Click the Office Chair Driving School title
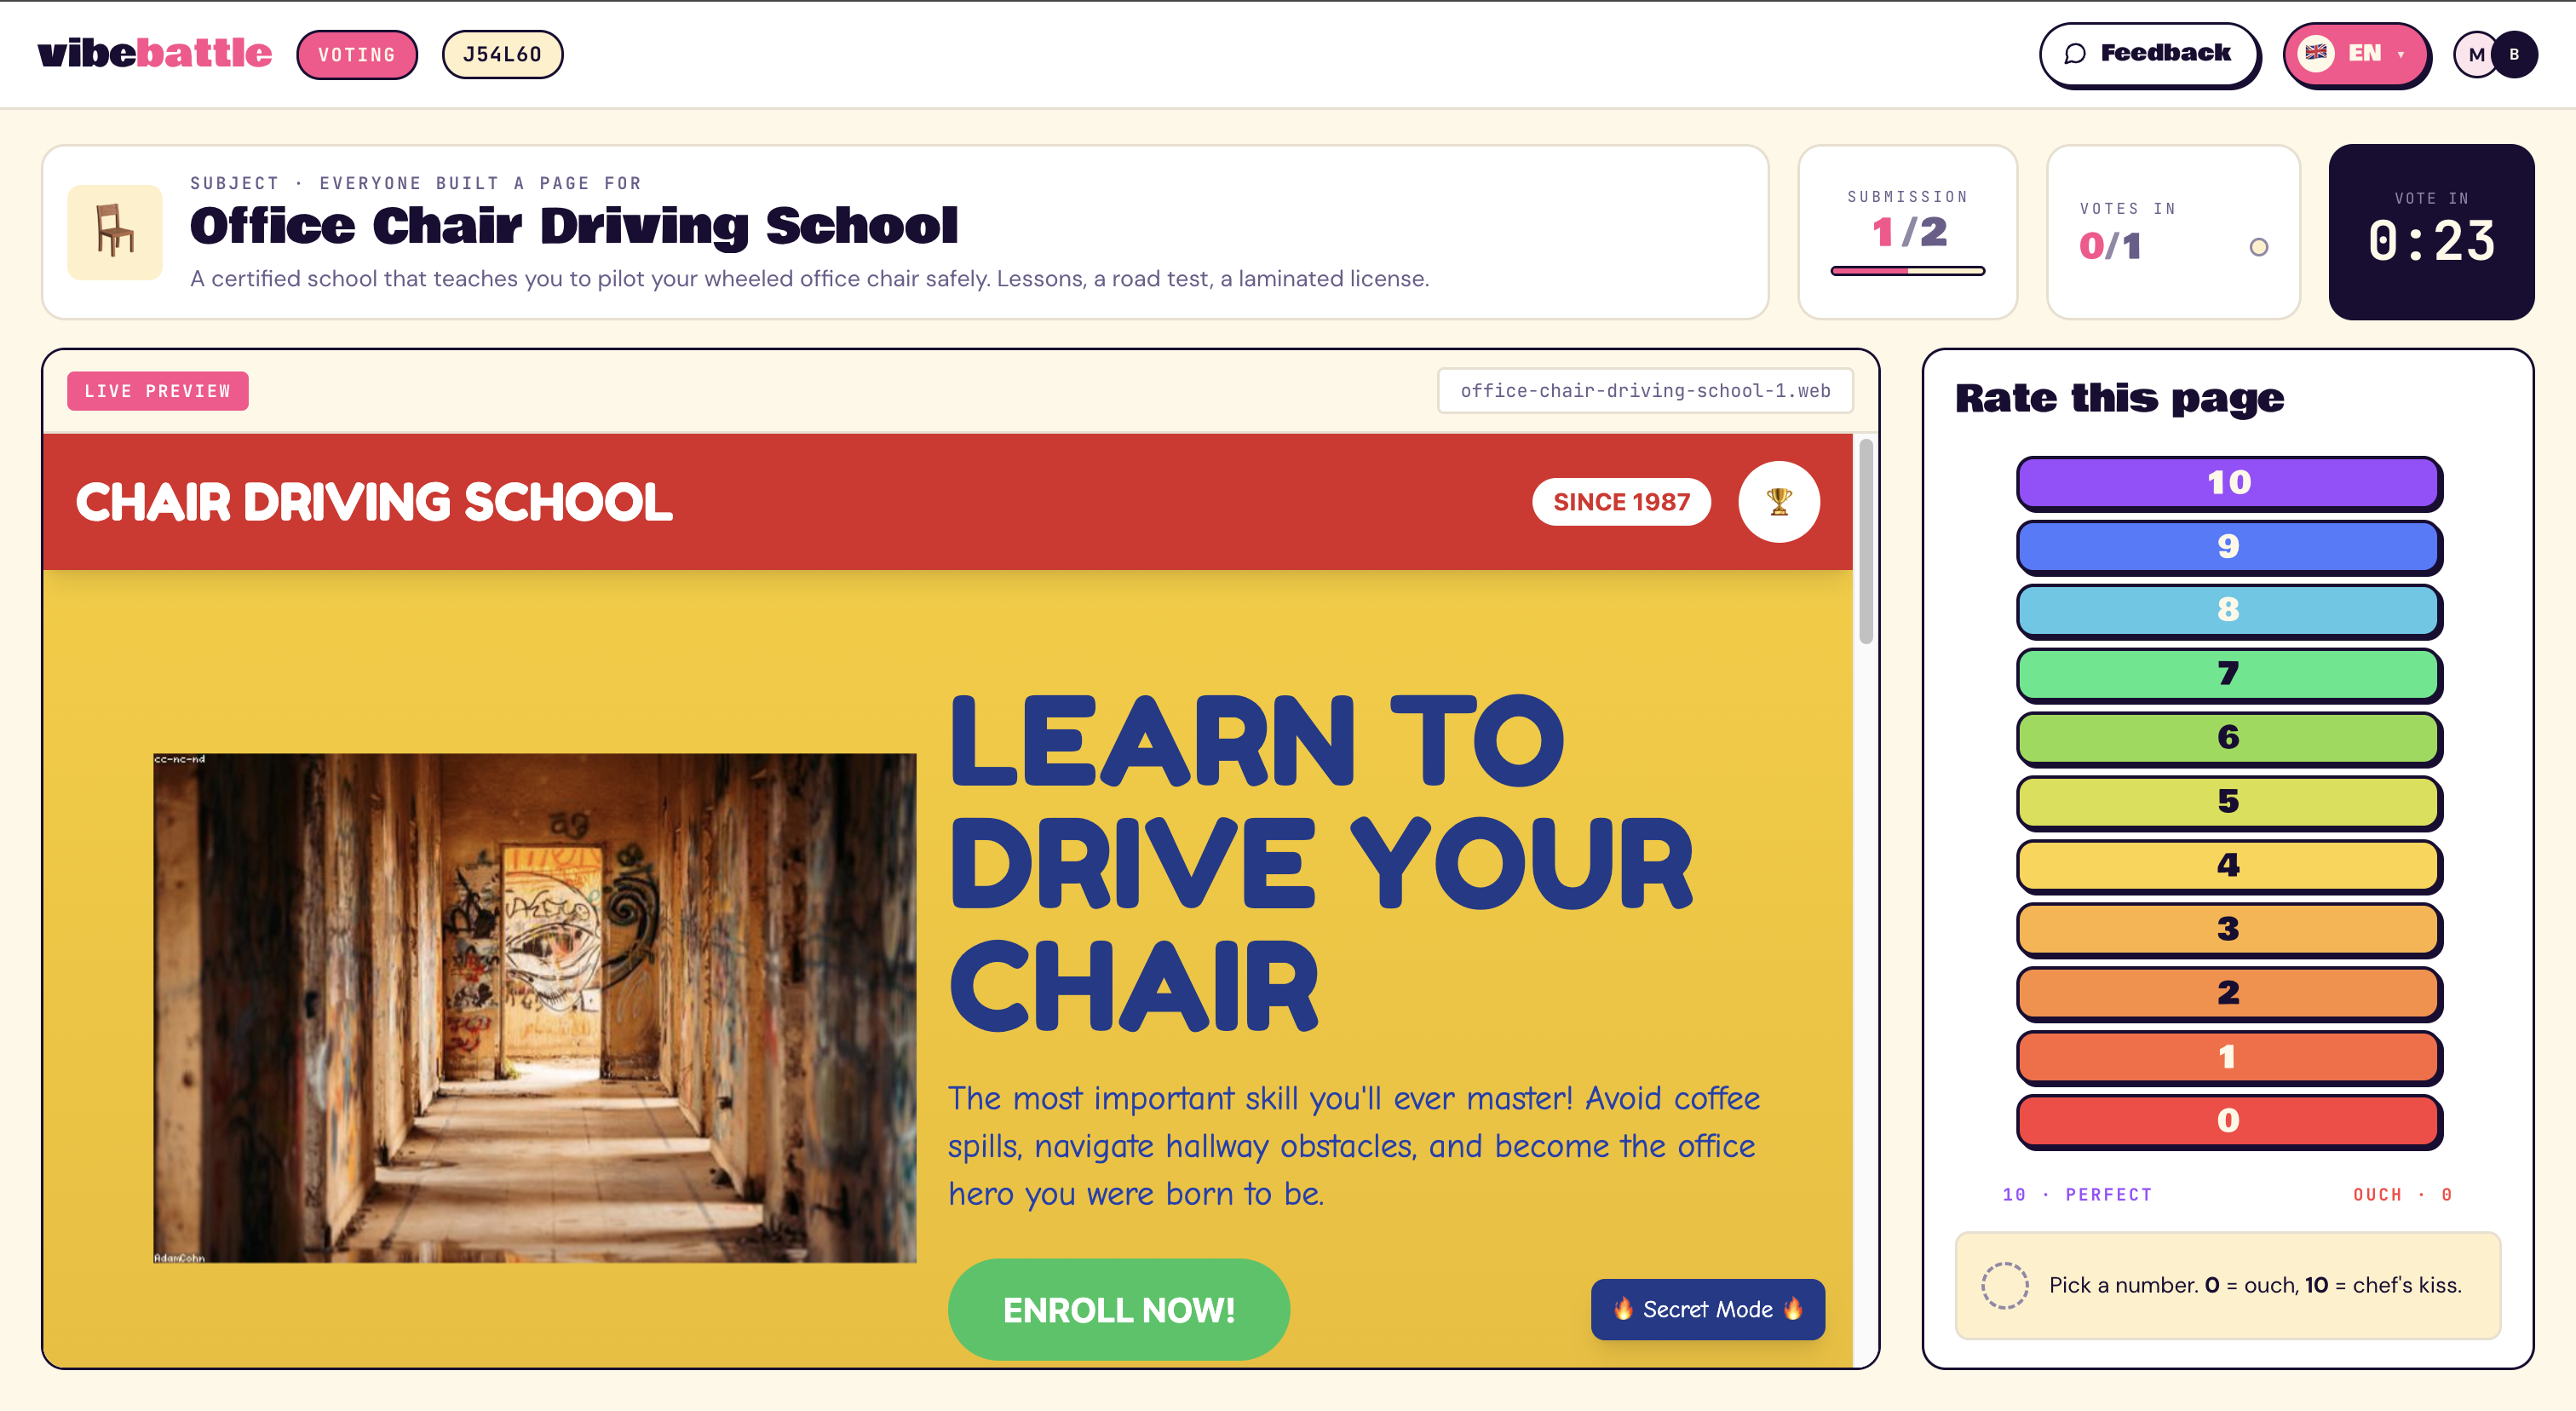 pyautogui.click(x=574, y=226)
